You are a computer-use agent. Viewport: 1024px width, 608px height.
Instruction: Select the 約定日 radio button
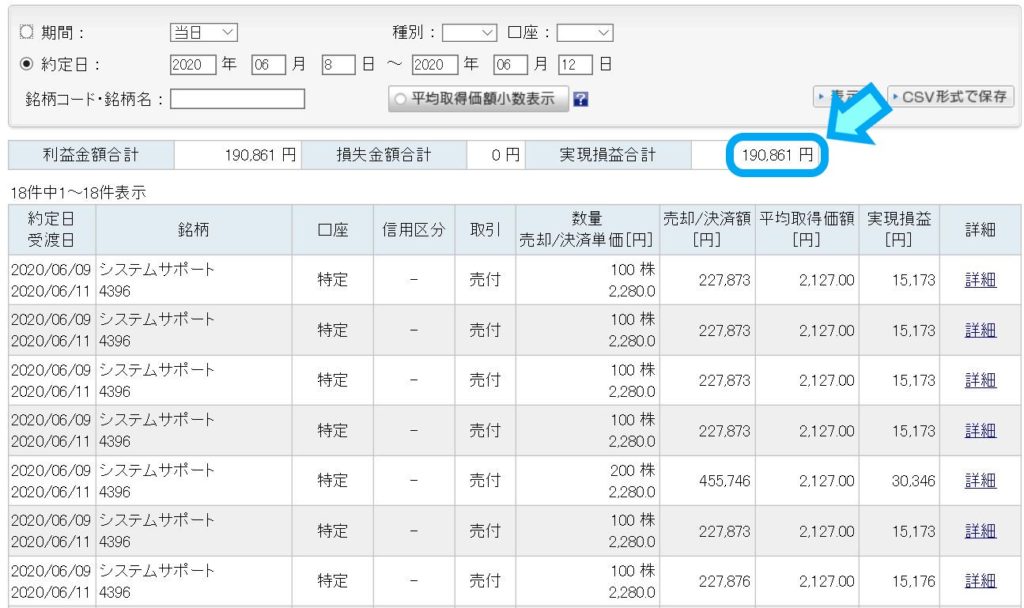(x=26, y=64)
